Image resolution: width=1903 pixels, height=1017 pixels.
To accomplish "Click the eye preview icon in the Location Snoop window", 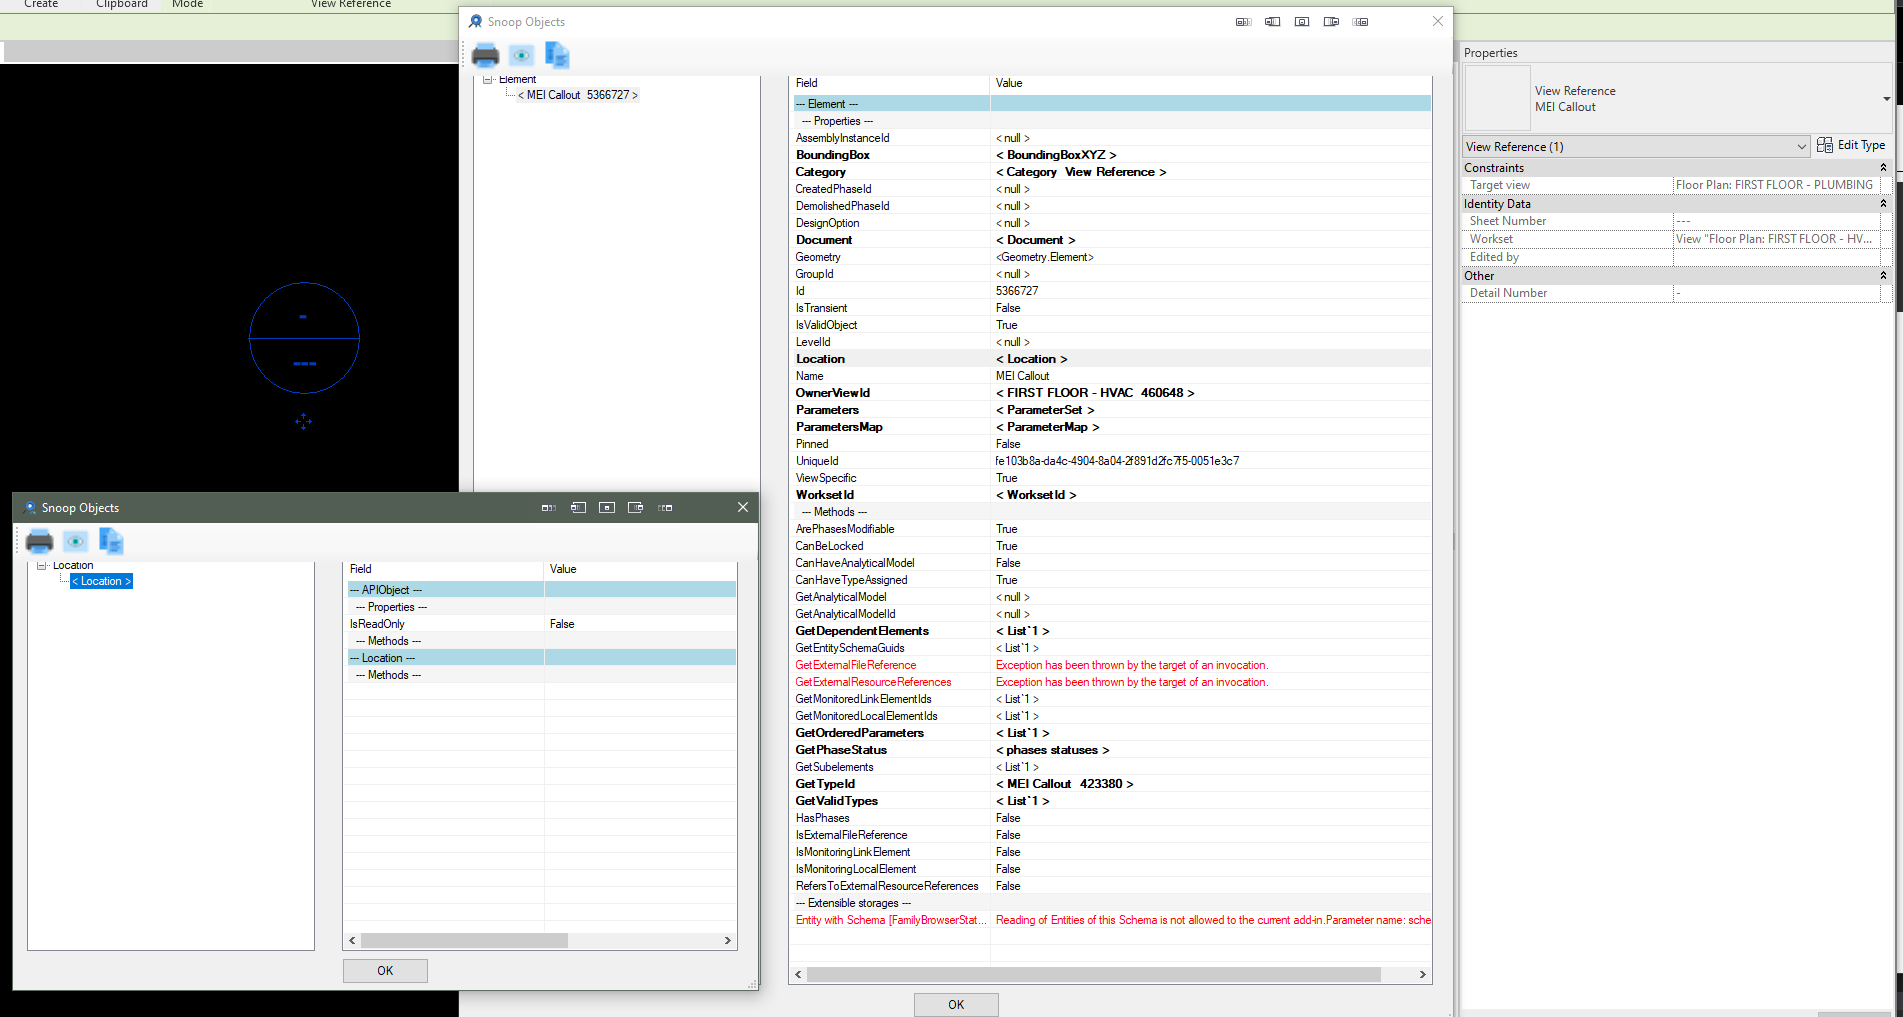I will (x=75, y=541).
